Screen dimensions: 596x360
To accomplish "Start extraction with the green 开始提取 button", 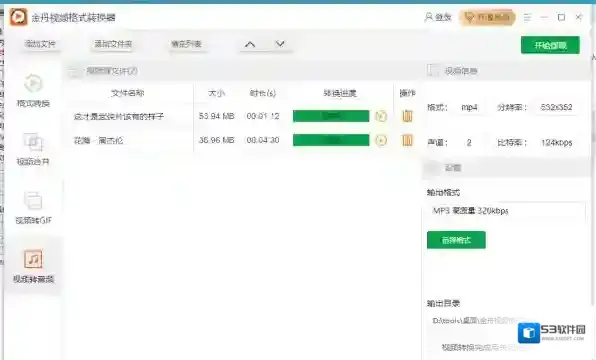I will click(x=550, y=45).
